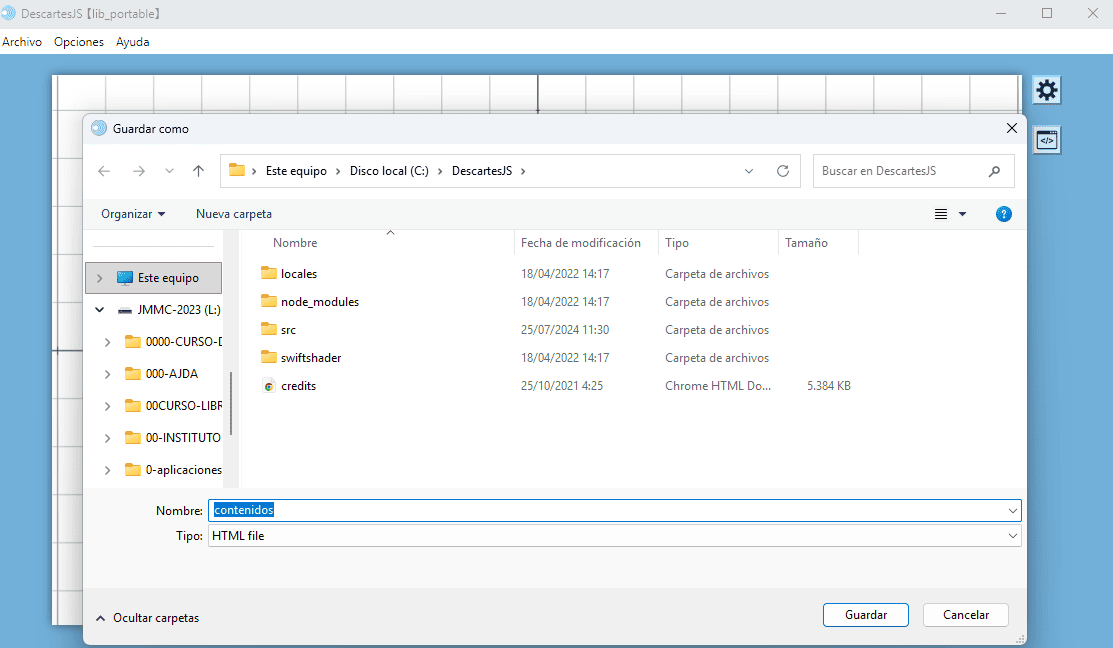Open the Opciones menu
The image size is (1113, 648).
coord(79,42)
